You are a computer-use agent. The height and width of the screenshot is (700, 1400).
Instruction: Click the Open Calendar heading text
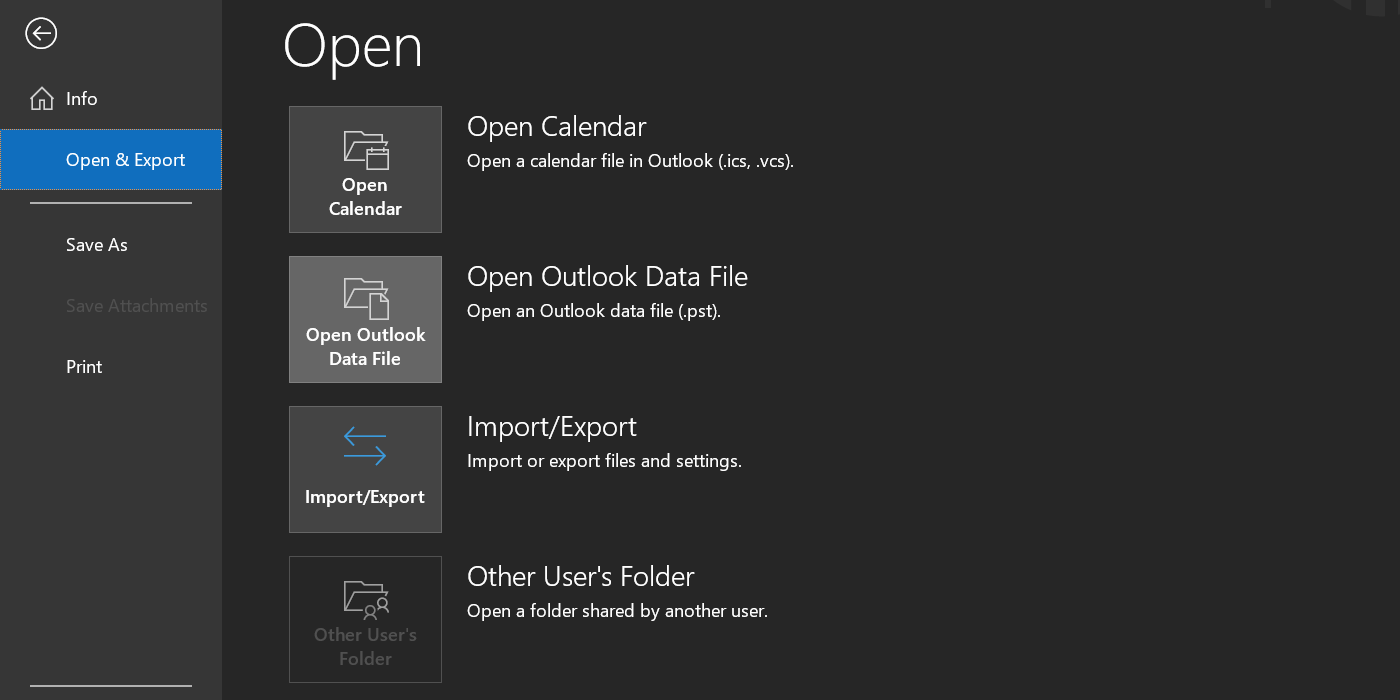click(557, 127)
